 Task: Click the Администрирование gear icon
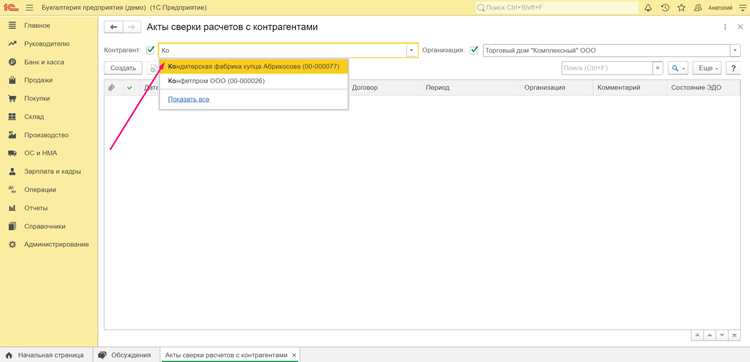pyautogui.click(x=13, y=244)
